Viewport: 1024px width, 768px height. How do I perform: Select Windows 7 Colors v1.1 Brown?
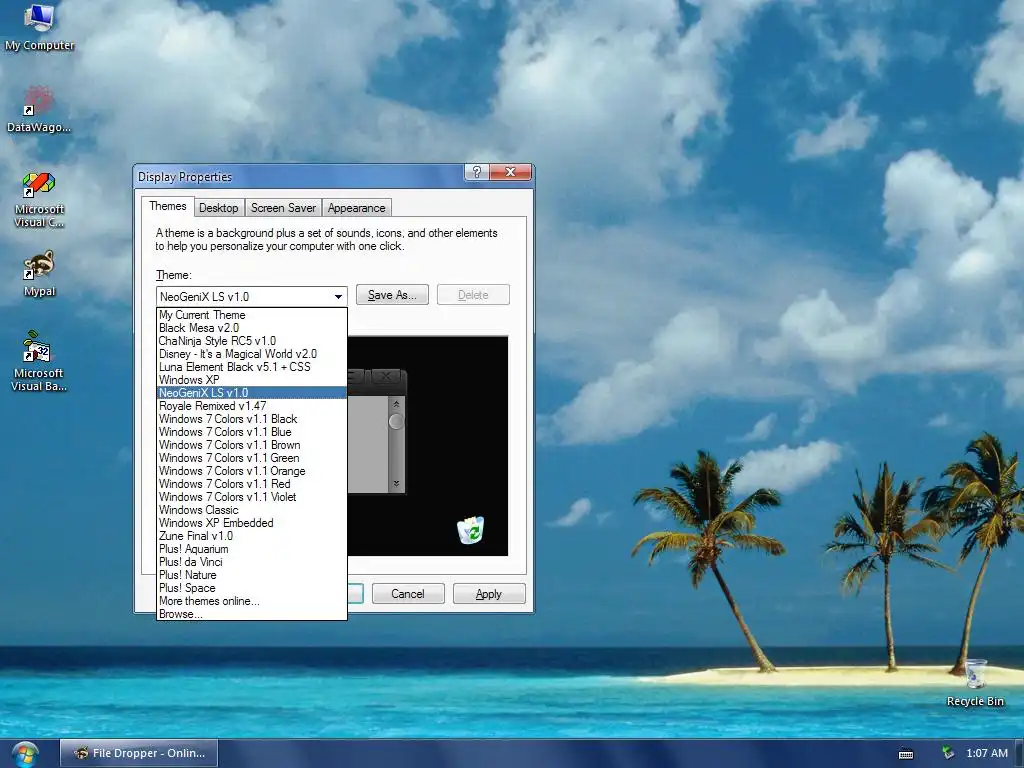click(251, 445)
